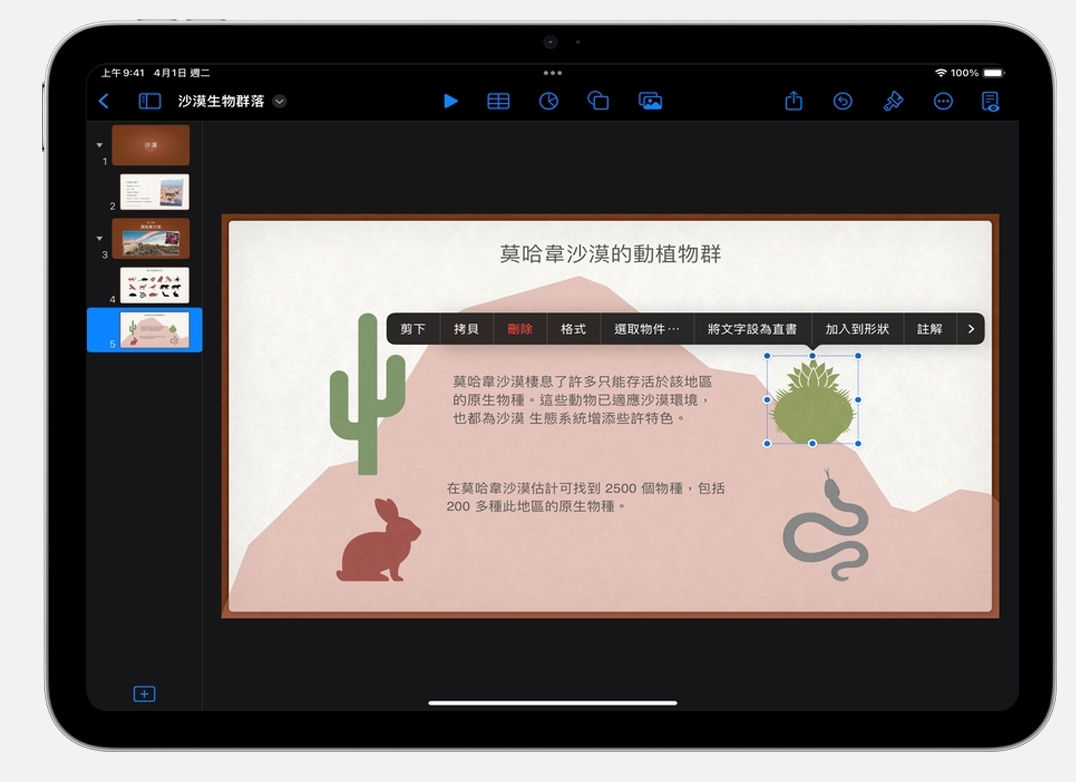Toggle the slide navigator sidebar
This screenshot has width=1076, height=782.
(x=149, y=101)
